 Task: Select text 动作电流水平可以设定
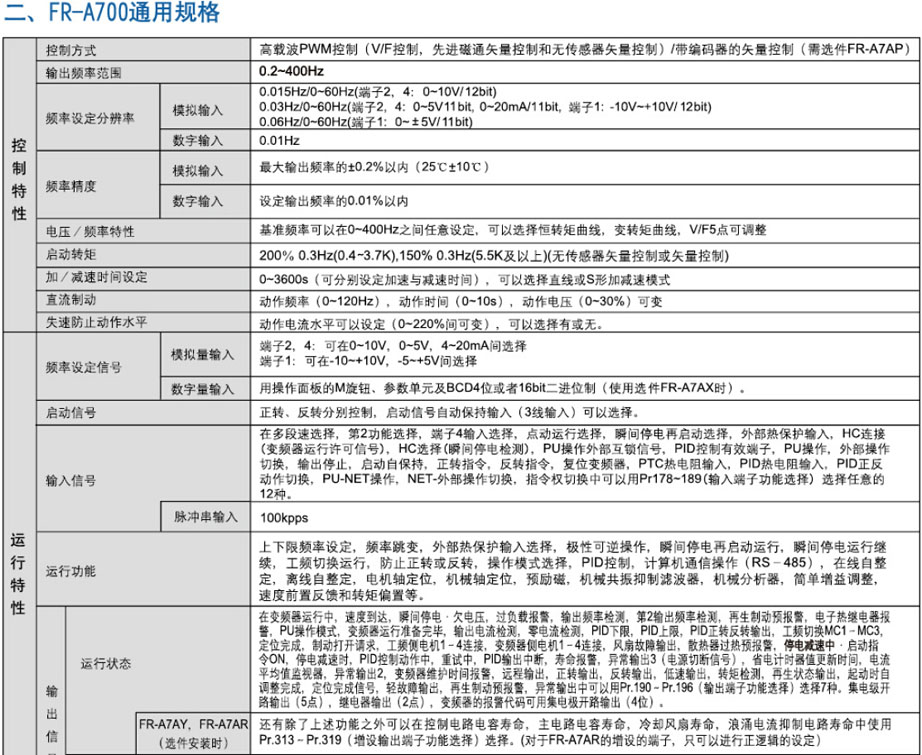tap(323, 324)
